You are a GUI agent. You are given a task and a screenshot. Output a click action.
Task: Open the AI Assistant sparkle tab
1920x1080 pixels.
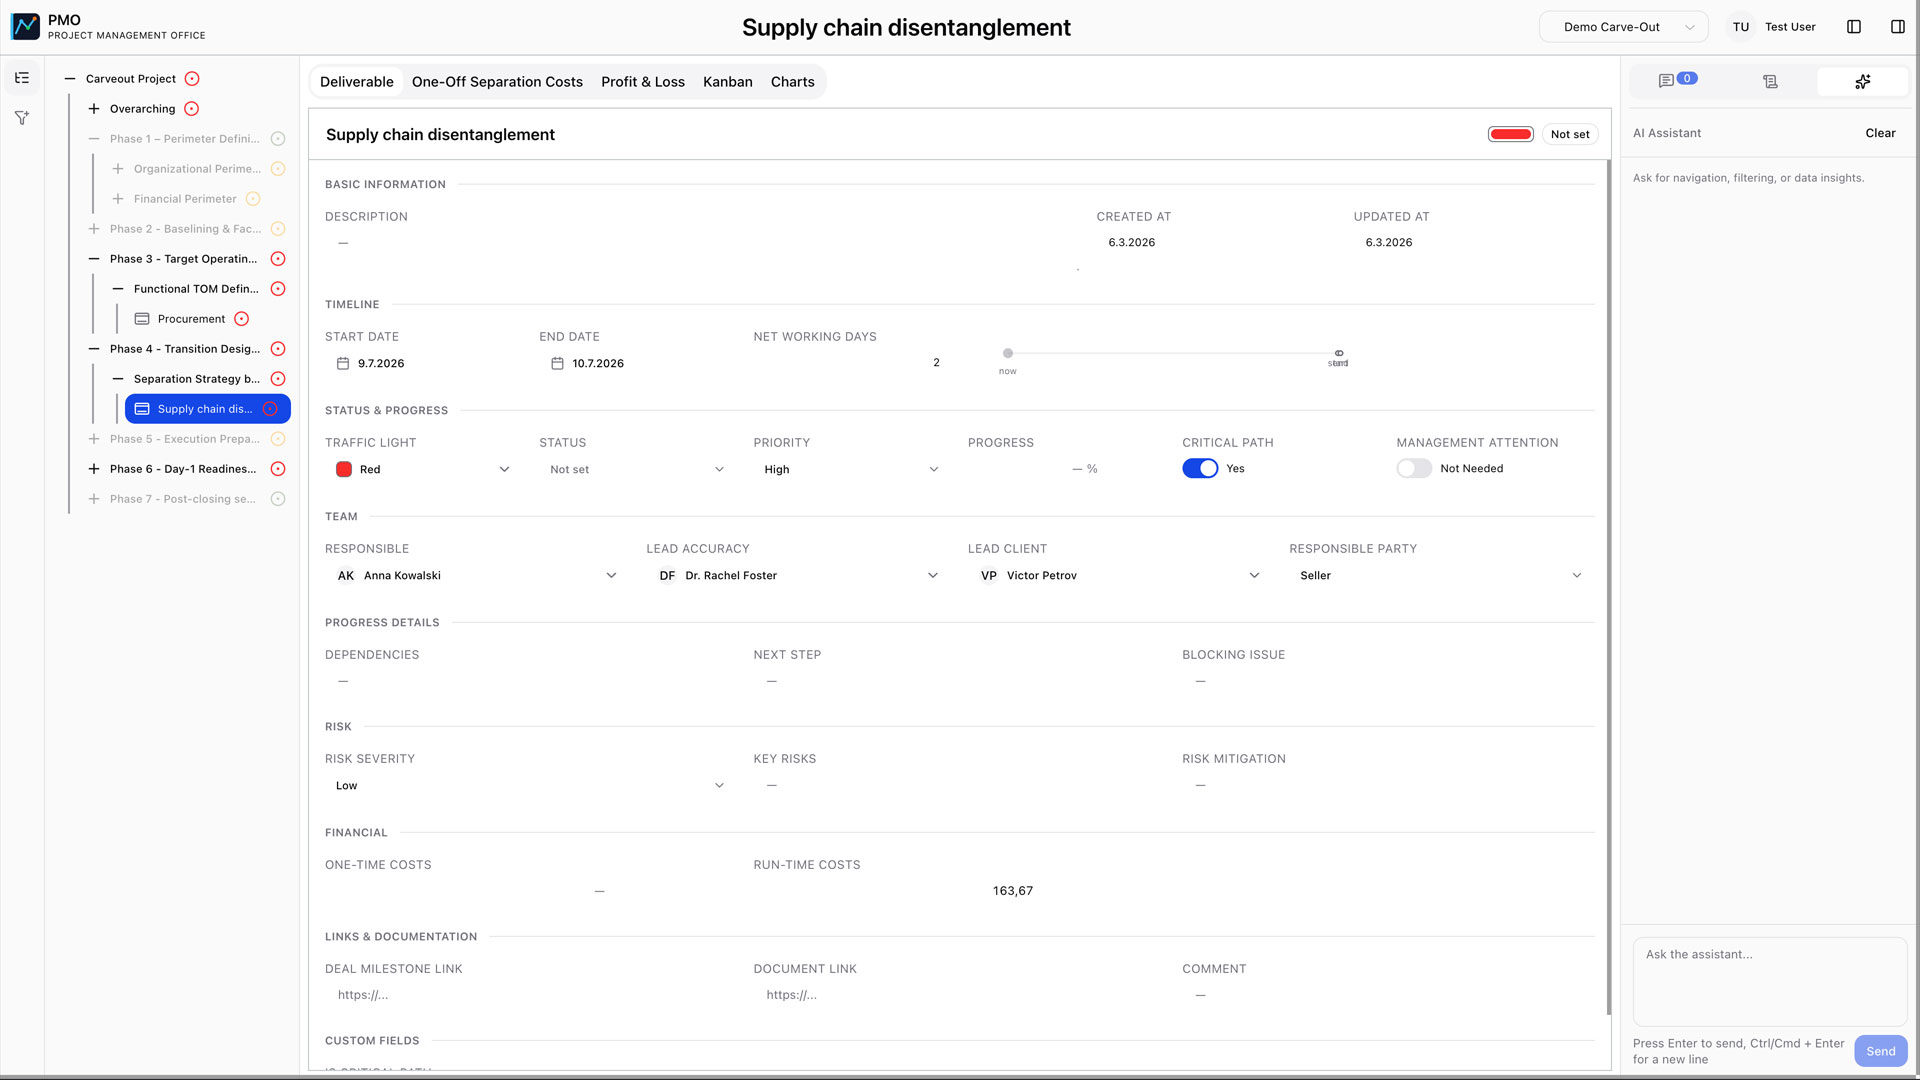pyautogui.click(x=1864, y=80)
